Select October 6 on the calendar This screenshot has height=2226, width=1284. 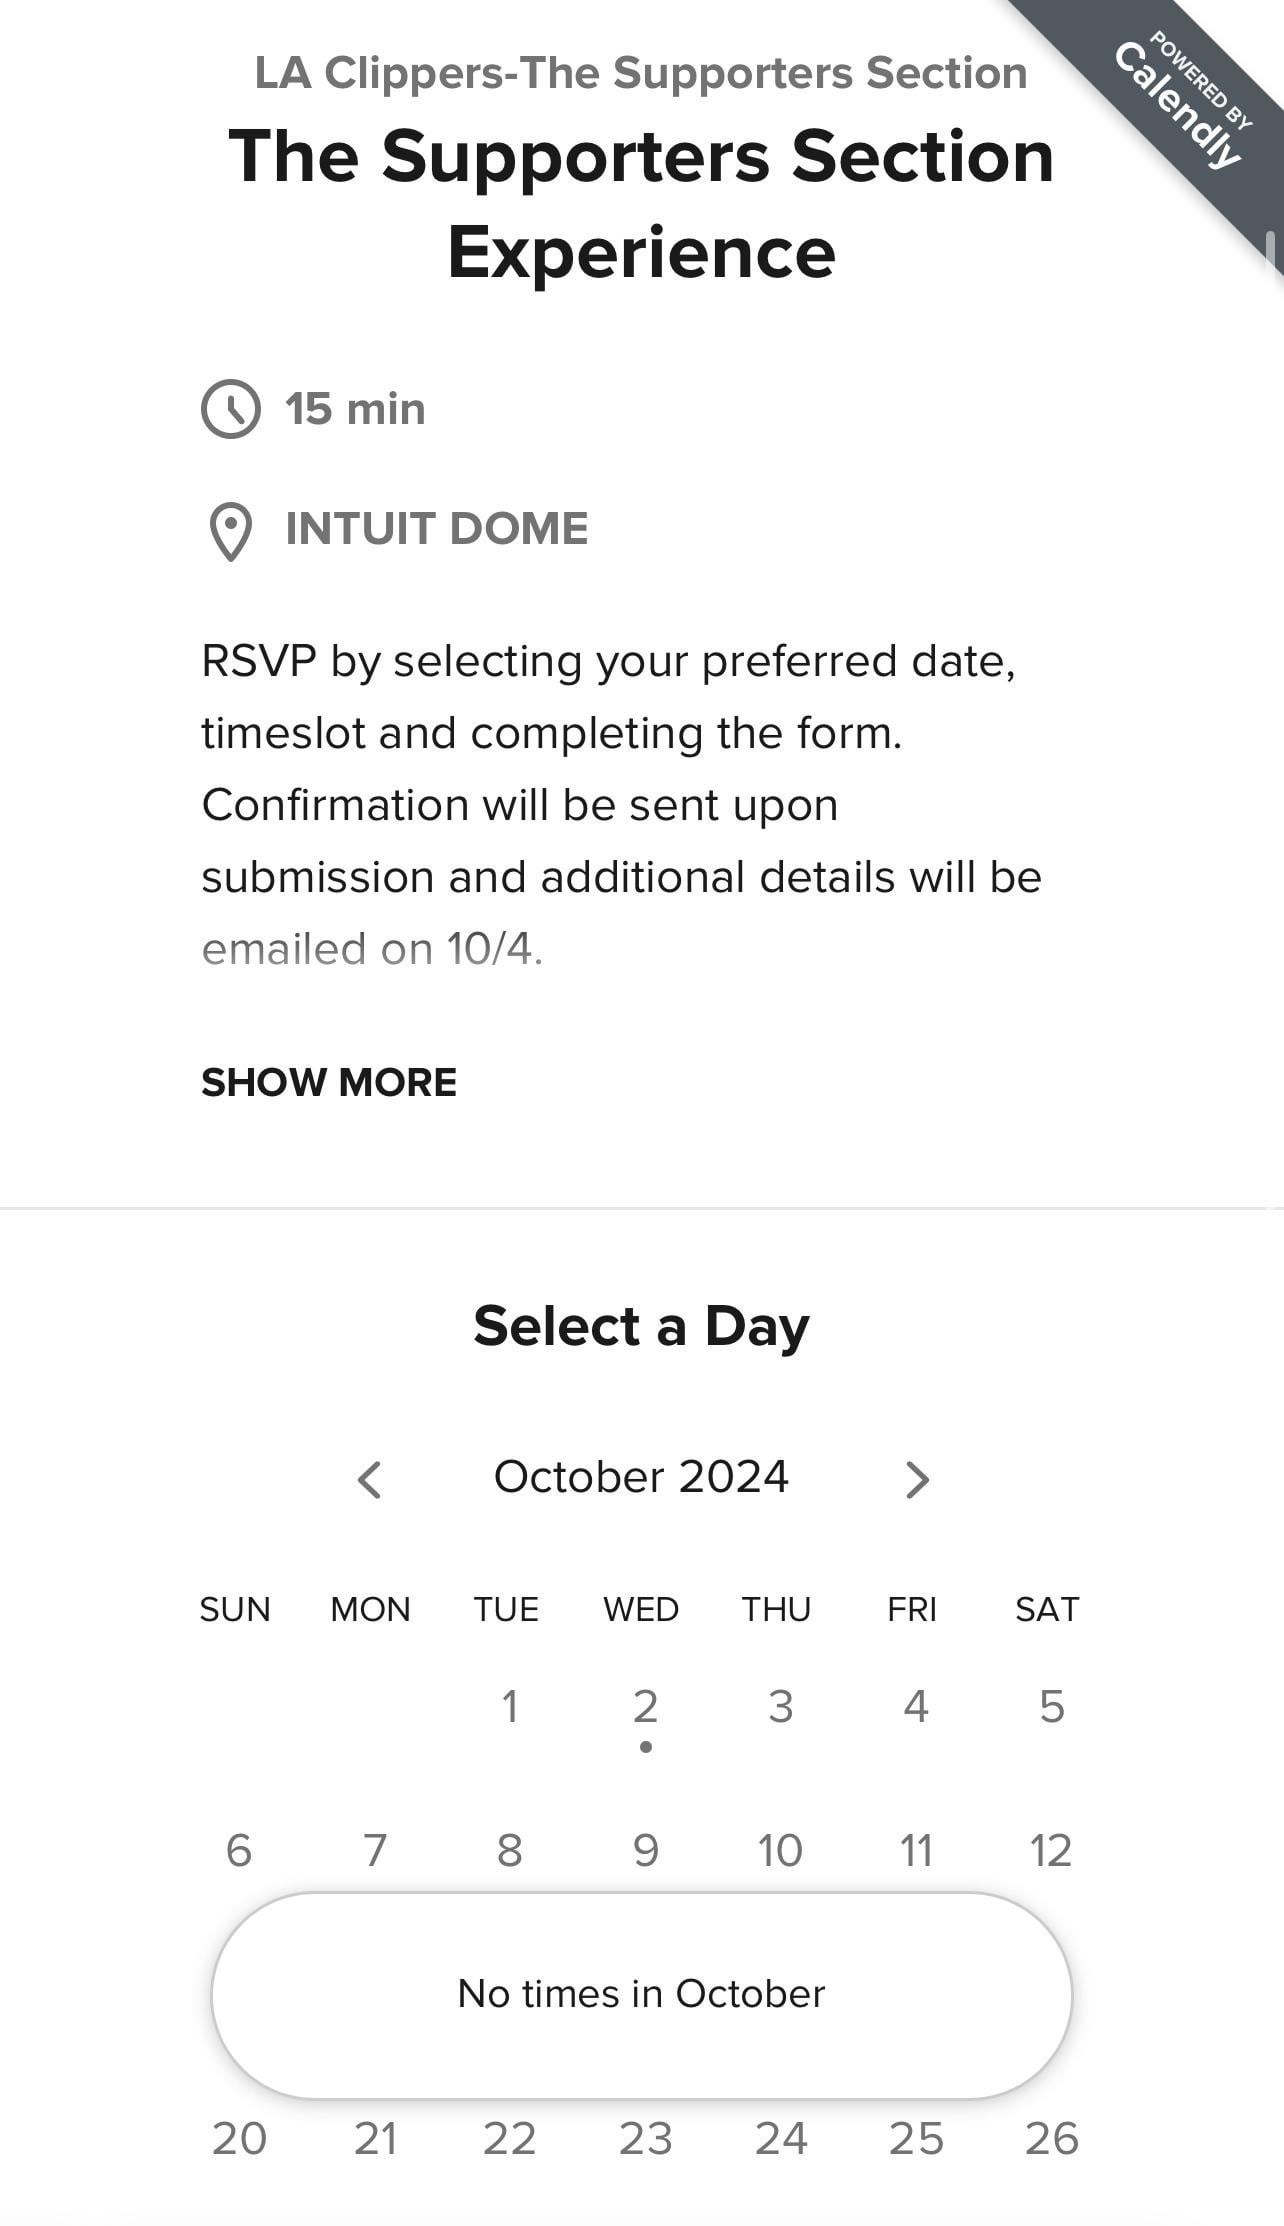pyautogui.click(x=239, y=1851)
